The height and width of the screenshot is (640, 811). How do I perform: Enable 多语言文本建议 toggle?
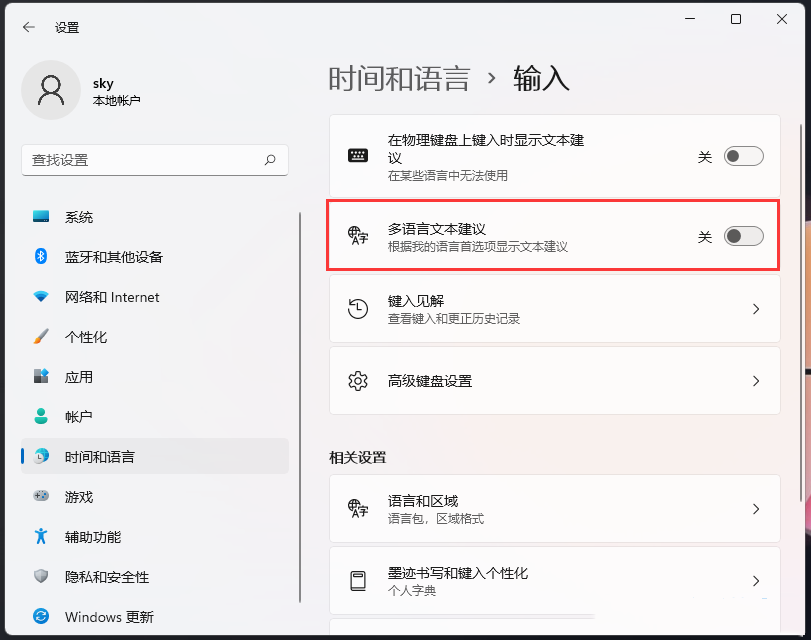click(x=741, y=235)
